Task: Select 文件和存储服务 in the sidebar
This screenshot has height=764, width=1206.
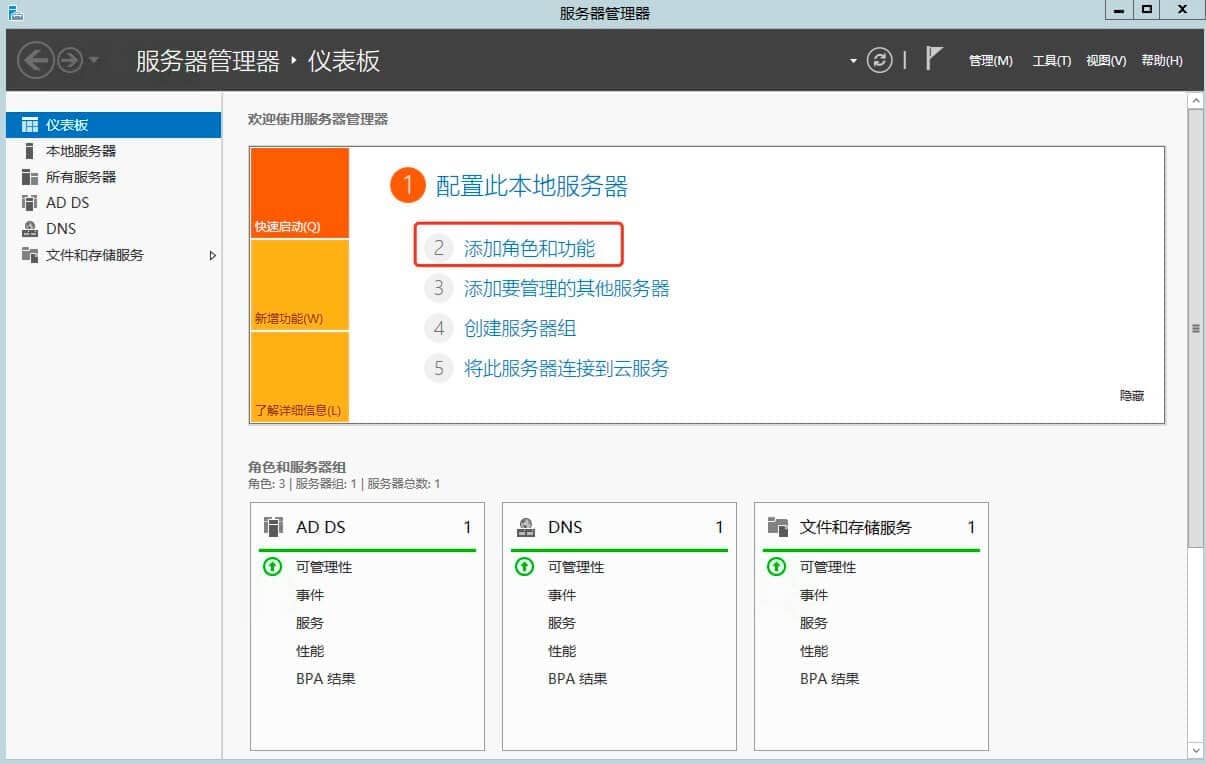Action: [x=113, y=255]
